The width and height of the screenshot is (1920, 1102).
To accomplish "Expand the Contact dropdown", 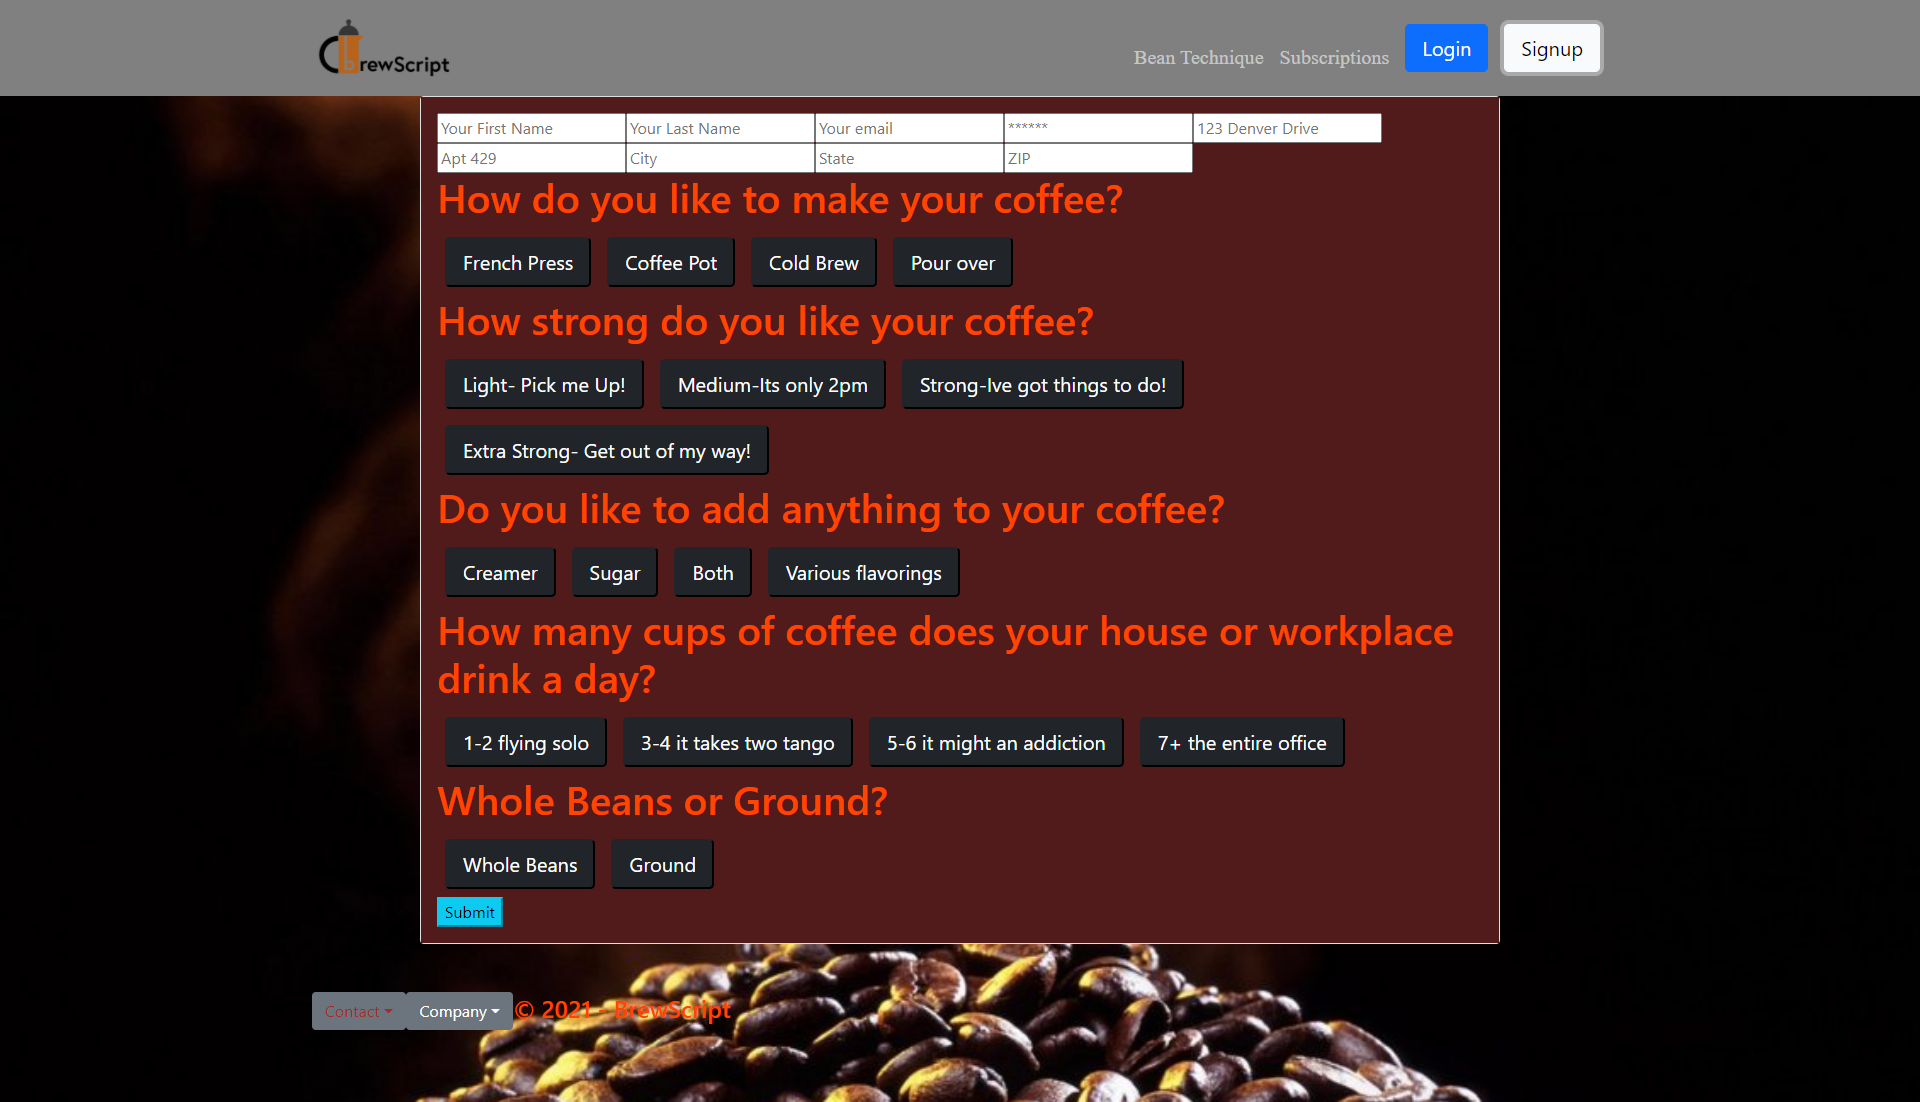I will coord(358,1011).
